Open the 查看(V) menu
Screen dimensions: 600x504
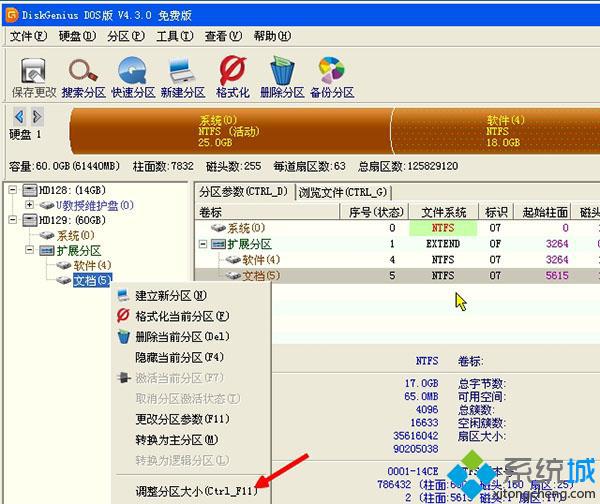point(223,36)
